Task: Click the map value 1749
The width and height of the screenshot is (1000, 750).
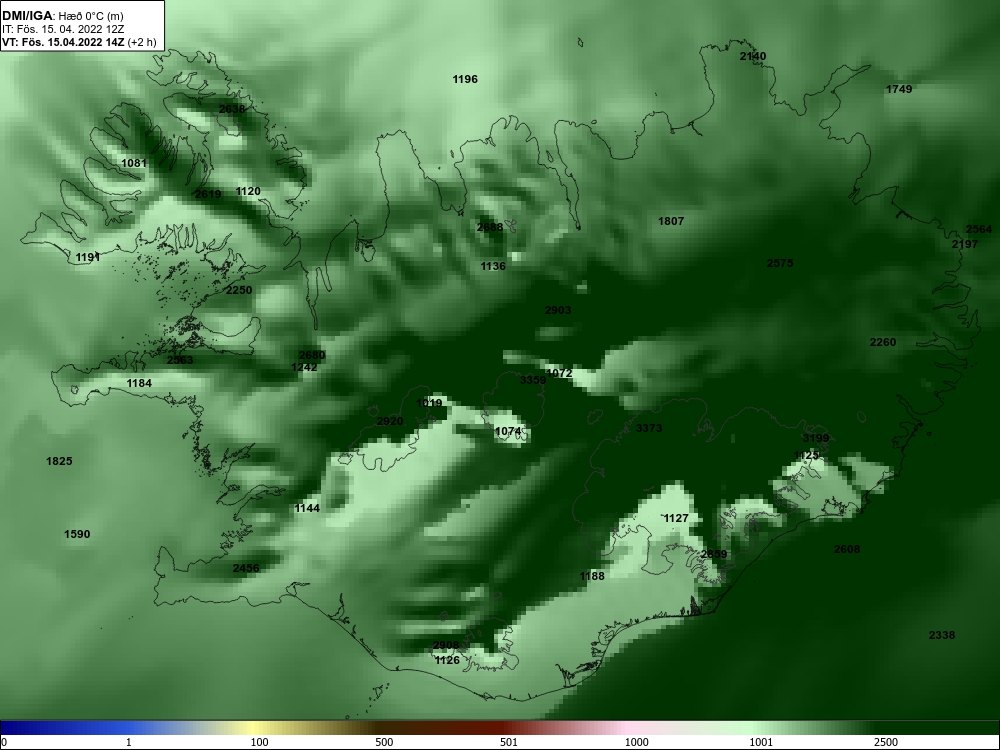Action: (899, 89)
